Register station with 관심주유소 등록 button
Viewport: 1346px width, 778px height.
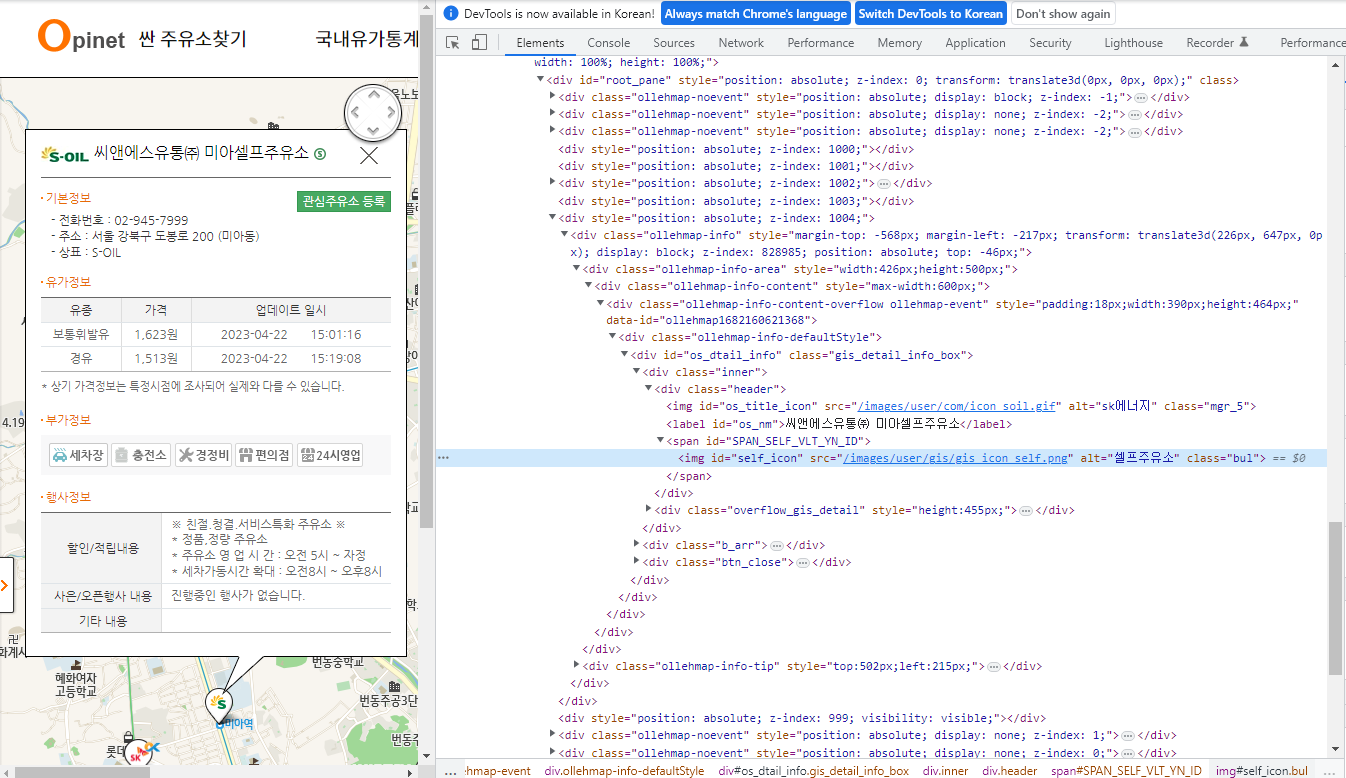click(x=344, y=201)
